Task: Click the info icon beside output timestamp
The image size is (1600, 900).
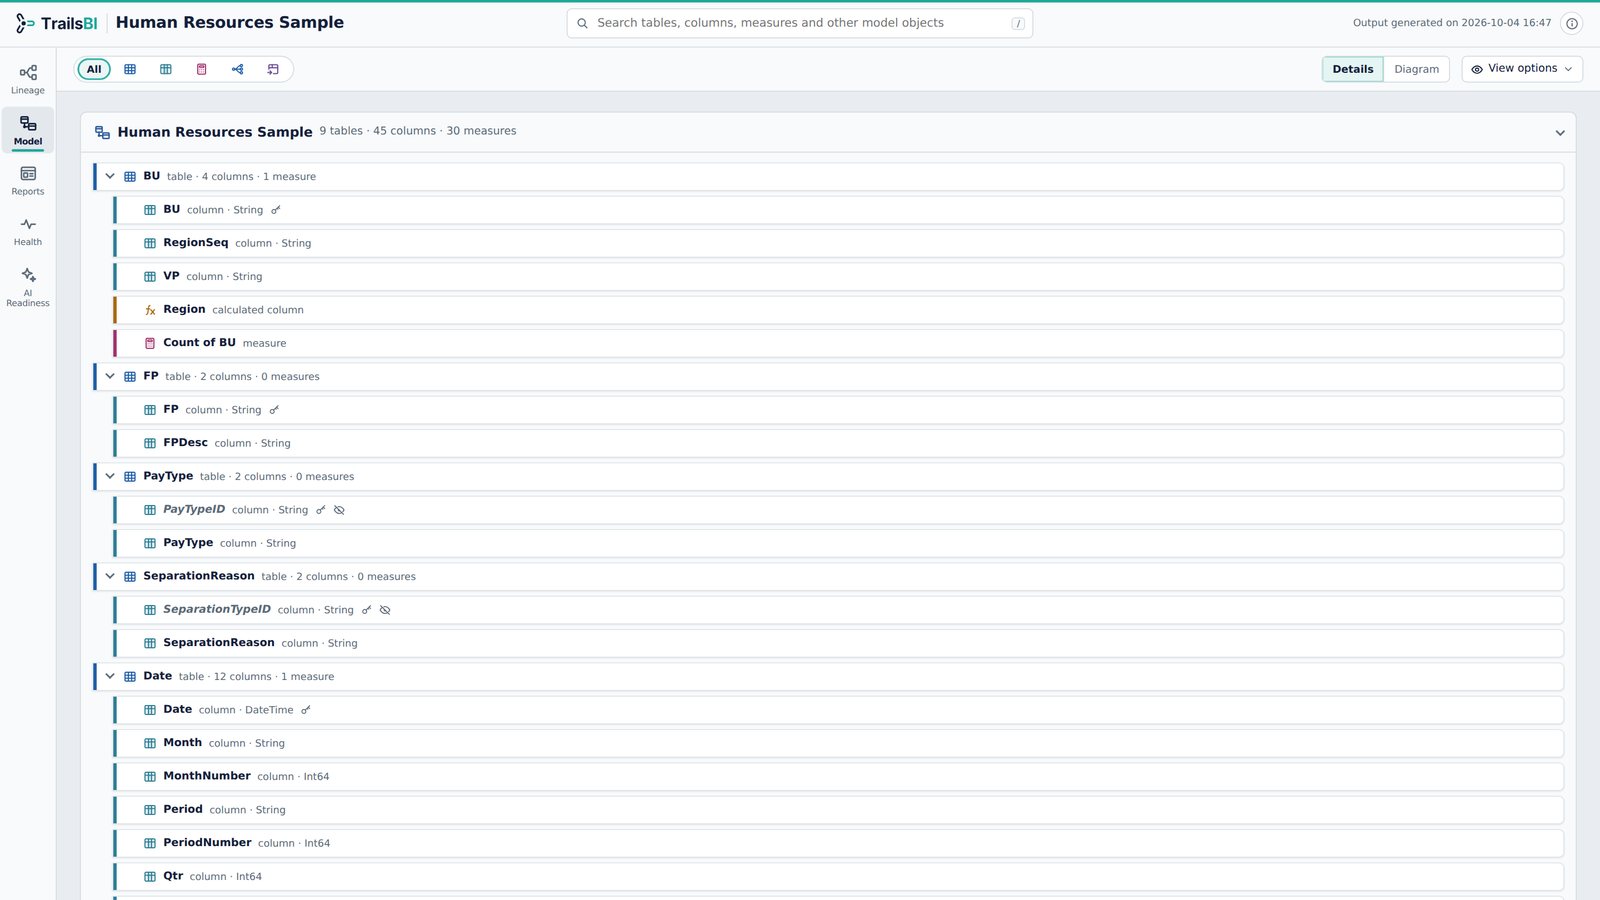Action: point(1572,23)
